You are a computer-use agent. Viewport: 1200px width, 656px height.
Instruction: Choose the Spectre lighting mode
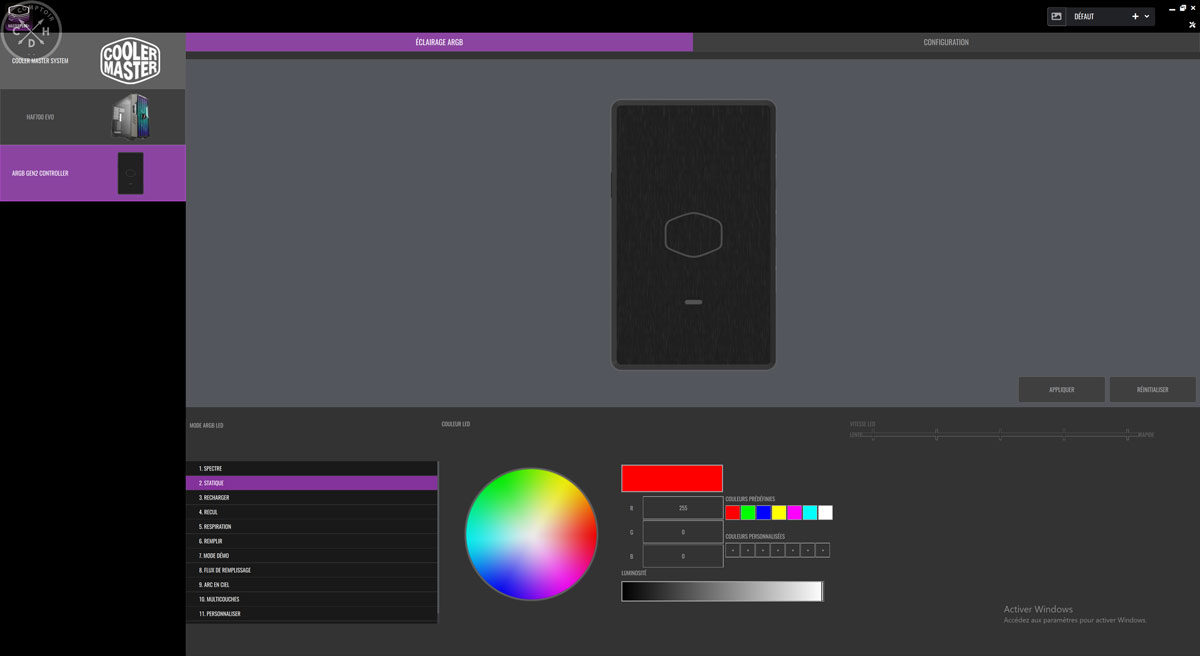(x=311, y=468)
